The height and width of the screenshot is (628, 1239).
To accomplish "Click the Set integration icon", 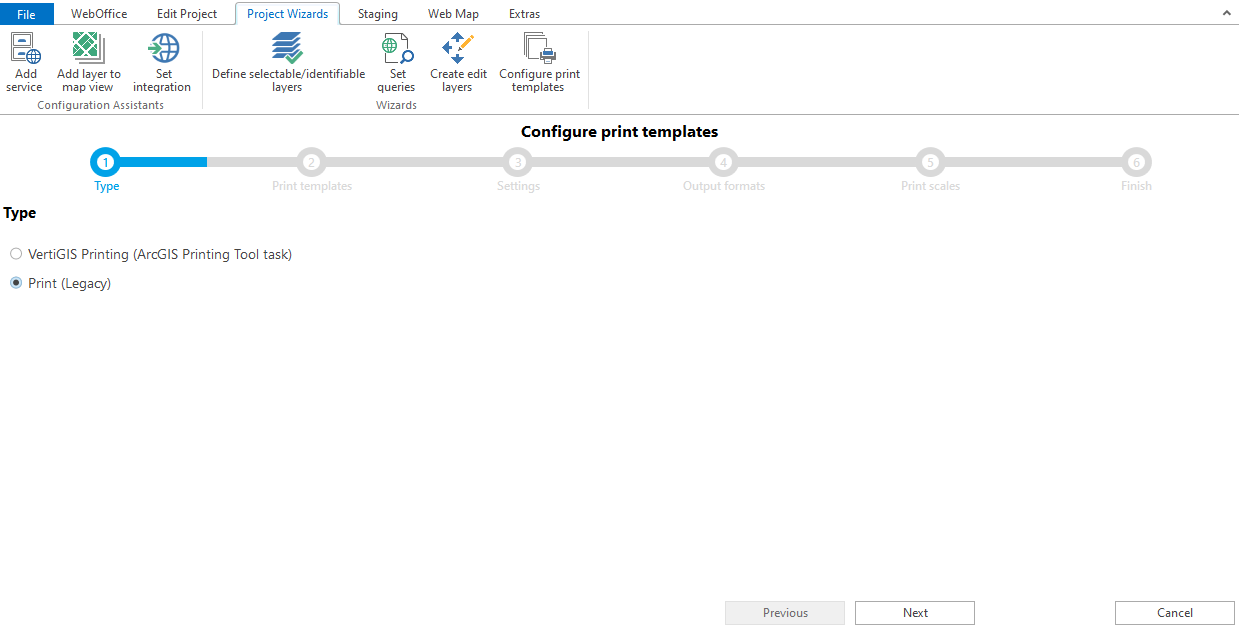I will [162, 49].
